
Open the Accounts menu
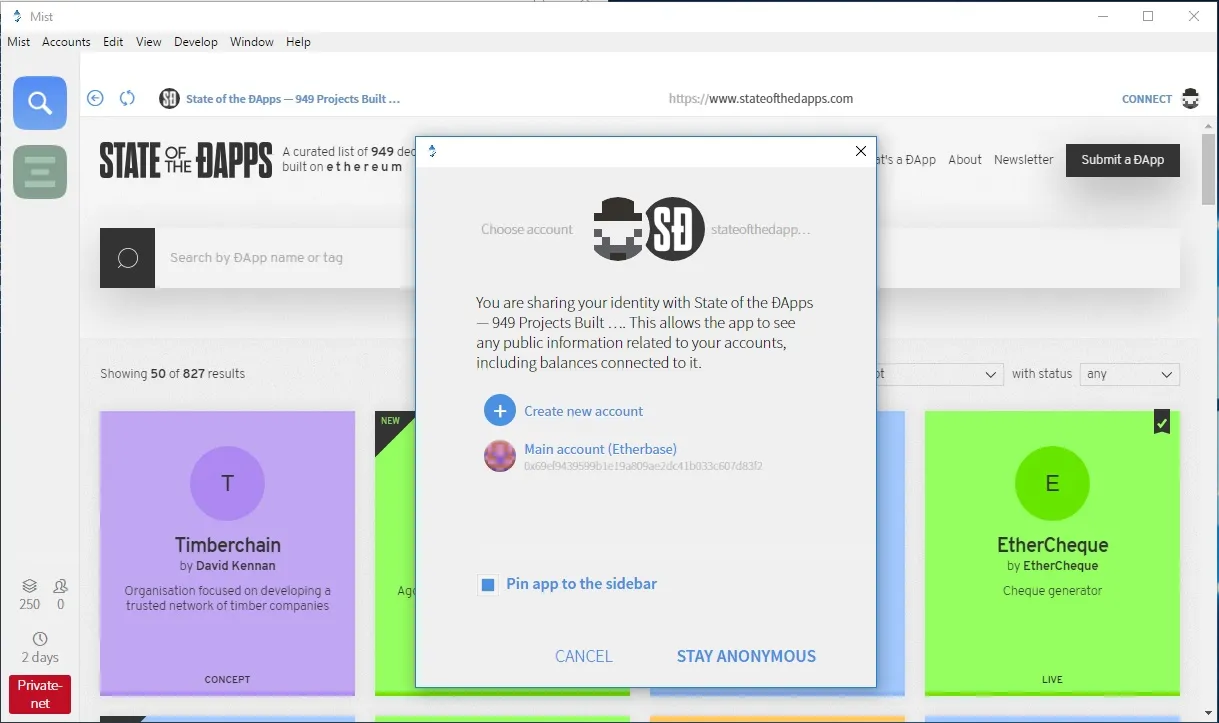(66, 42)
